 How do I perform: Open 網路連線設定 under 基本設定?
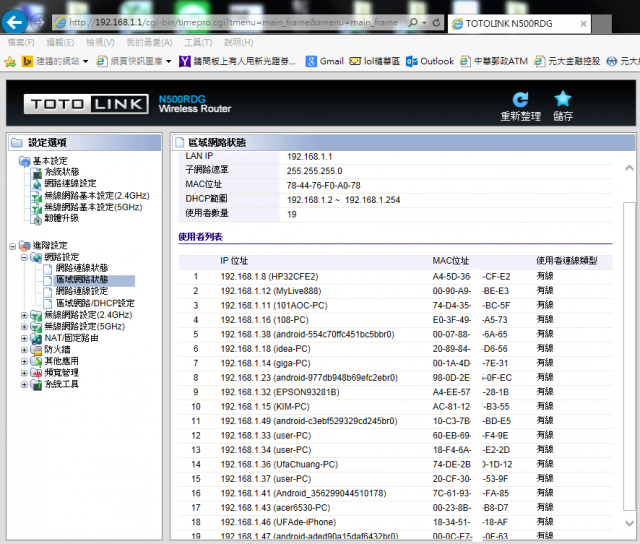pos(70,184)
